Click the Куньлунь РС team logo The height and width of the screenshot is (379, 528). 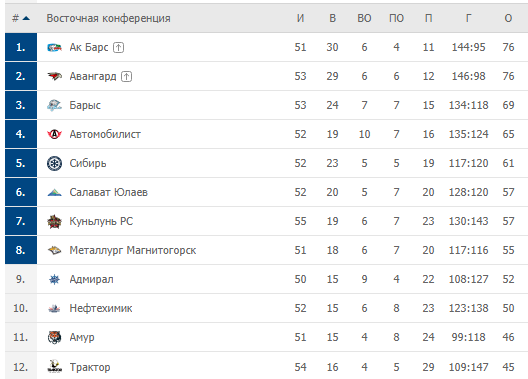point(54,221)
